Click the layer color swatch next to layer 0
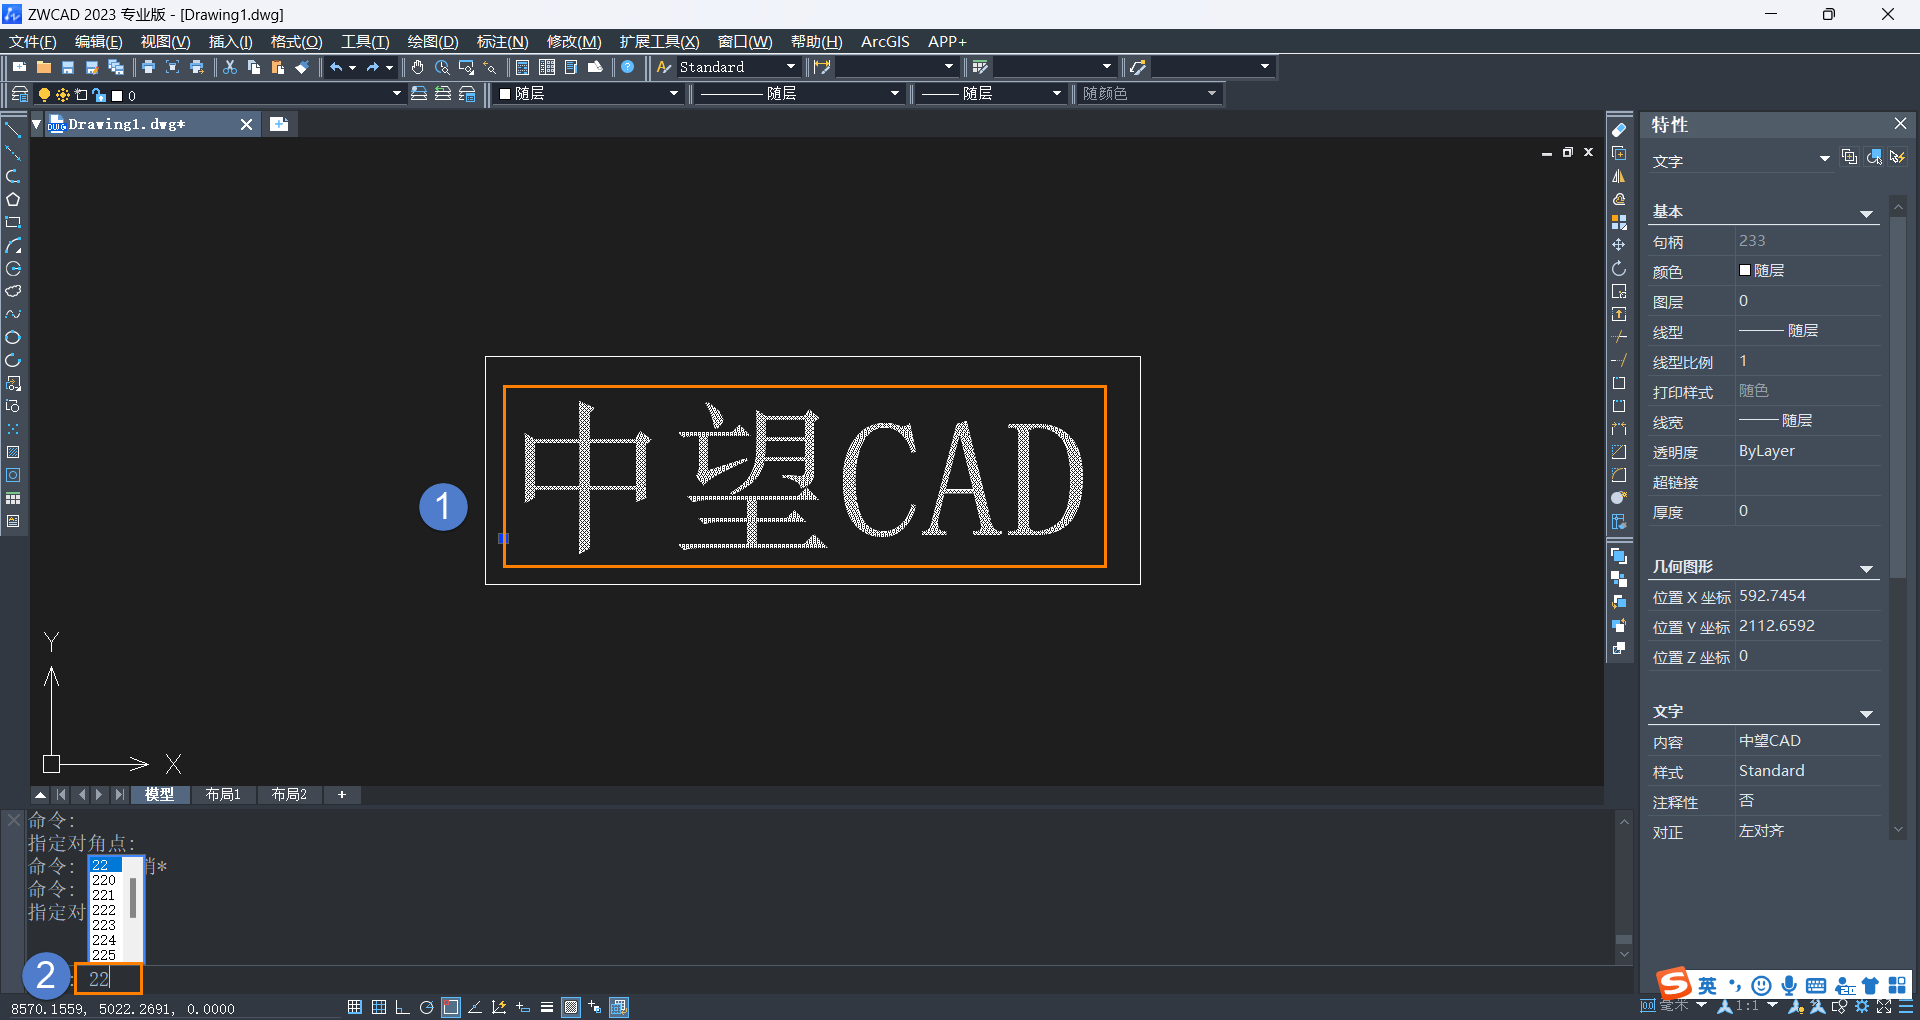The width and height of the screenshot is (1920, 1020). point(117,96)
